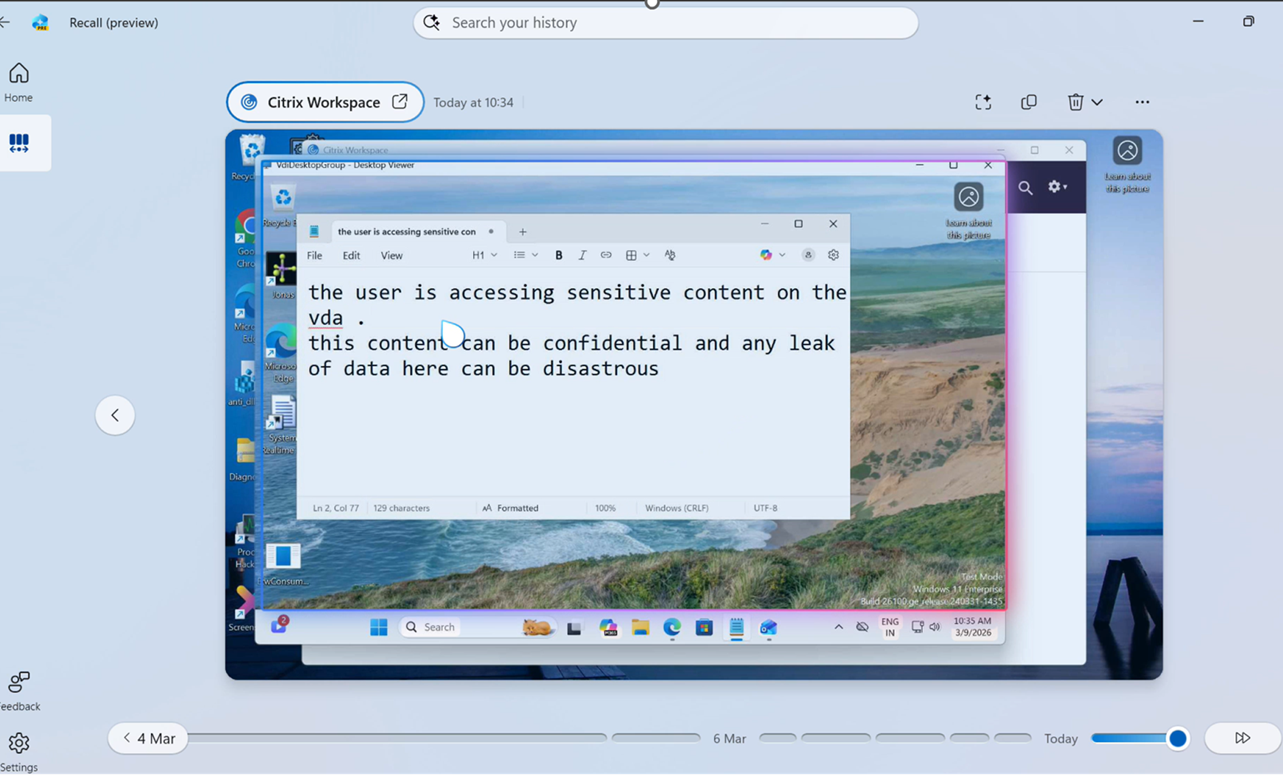Add a new Notepad tab
1283x775 pixels.
[x=522, y=231]
